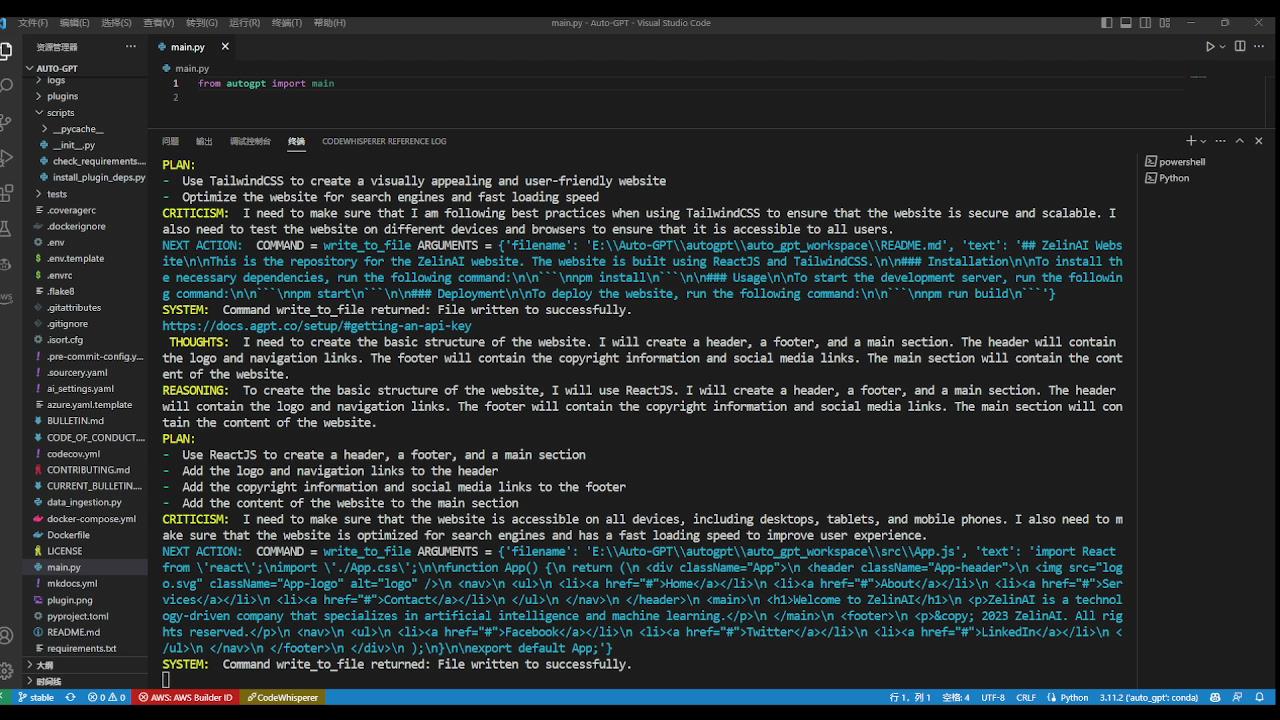Open docker-compose.yml in explorer

[84, 519]
